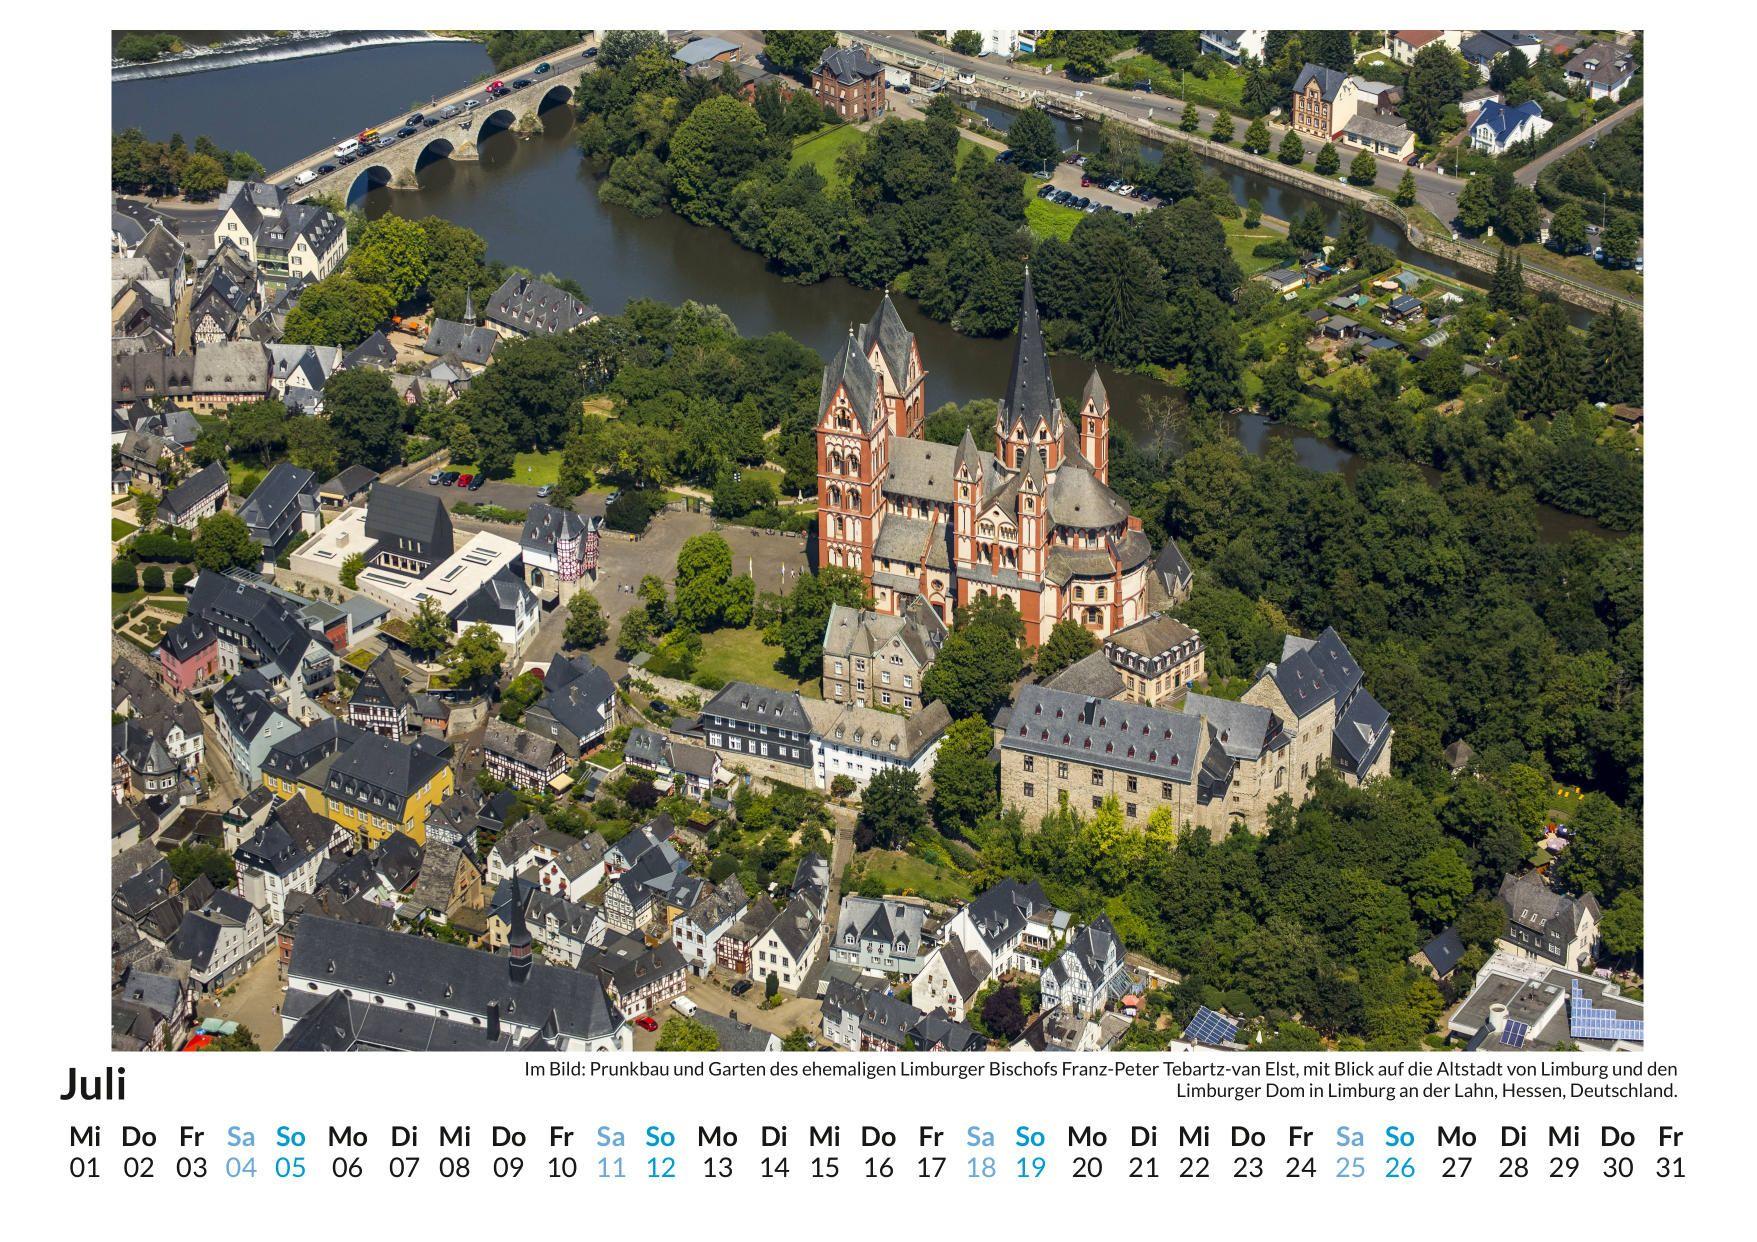
Task: Select Sunday date 05
Action: coord(290,1167)
